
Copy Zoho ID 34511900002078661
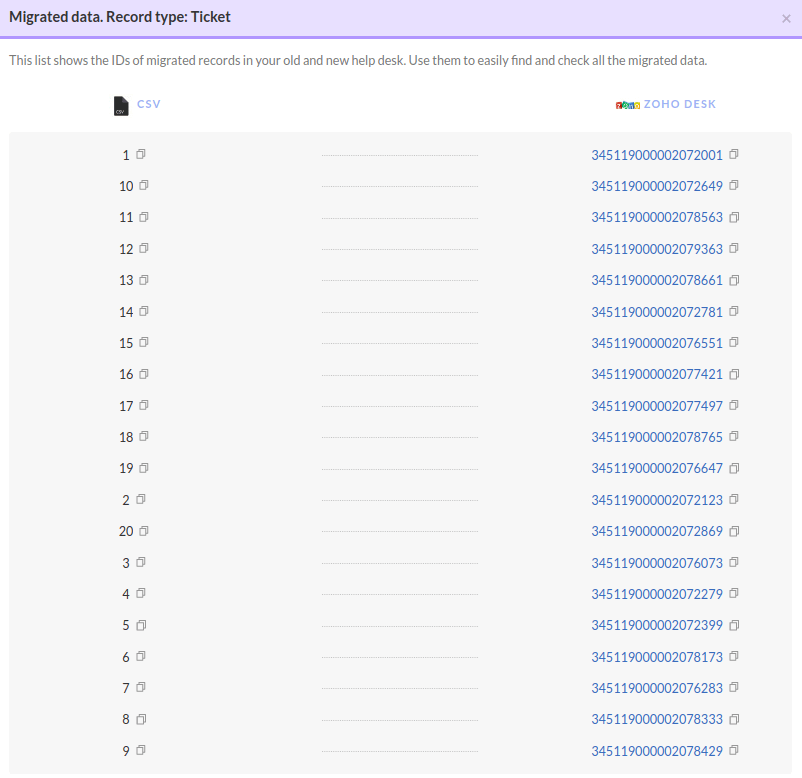734,280
